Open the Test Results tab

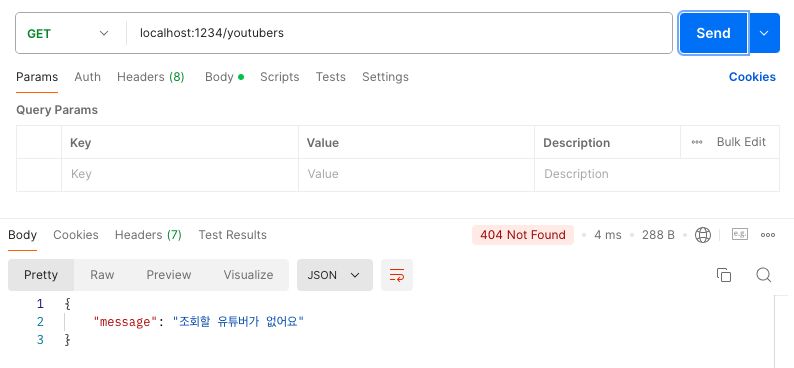tap(232, 235)
